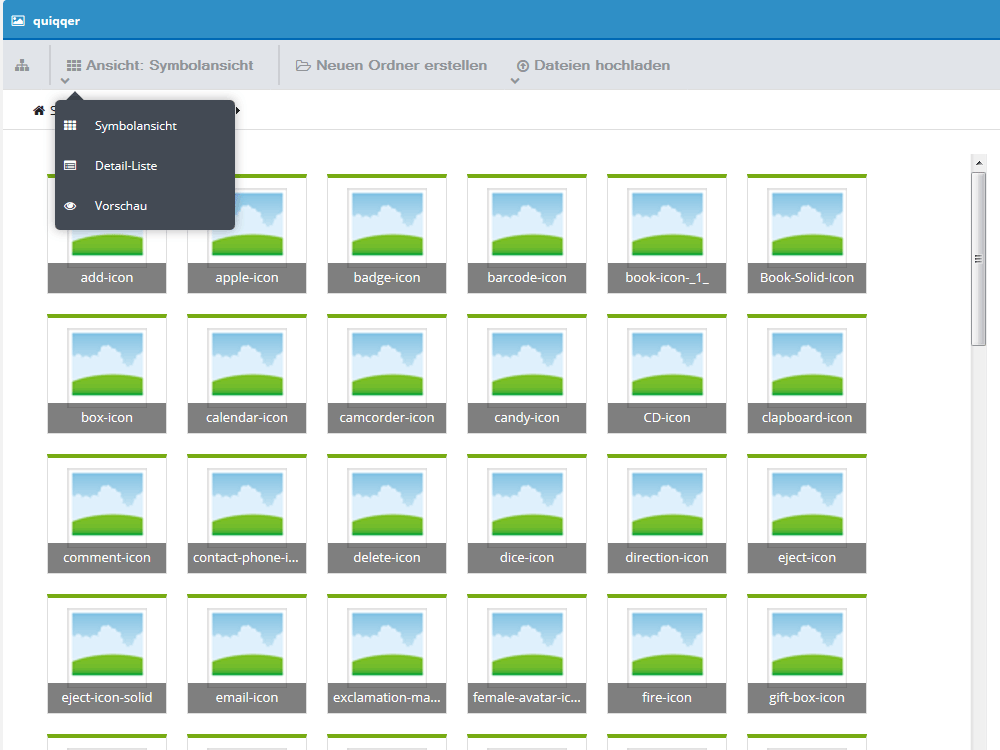Click Dateien hochladen upload button
Screen dimensions: 1000x750
click(x=593, y=65)
